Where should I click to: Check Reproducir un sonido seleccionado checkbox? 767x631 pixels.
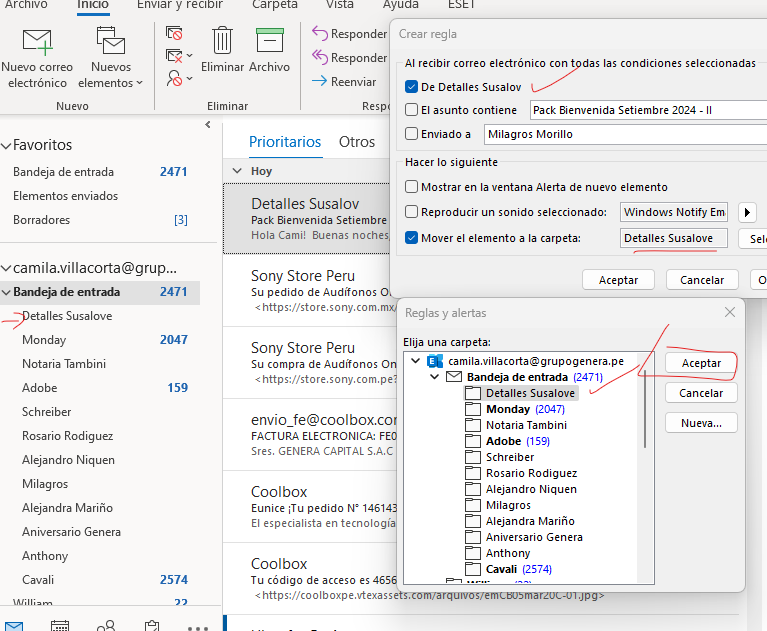[411, 212]
